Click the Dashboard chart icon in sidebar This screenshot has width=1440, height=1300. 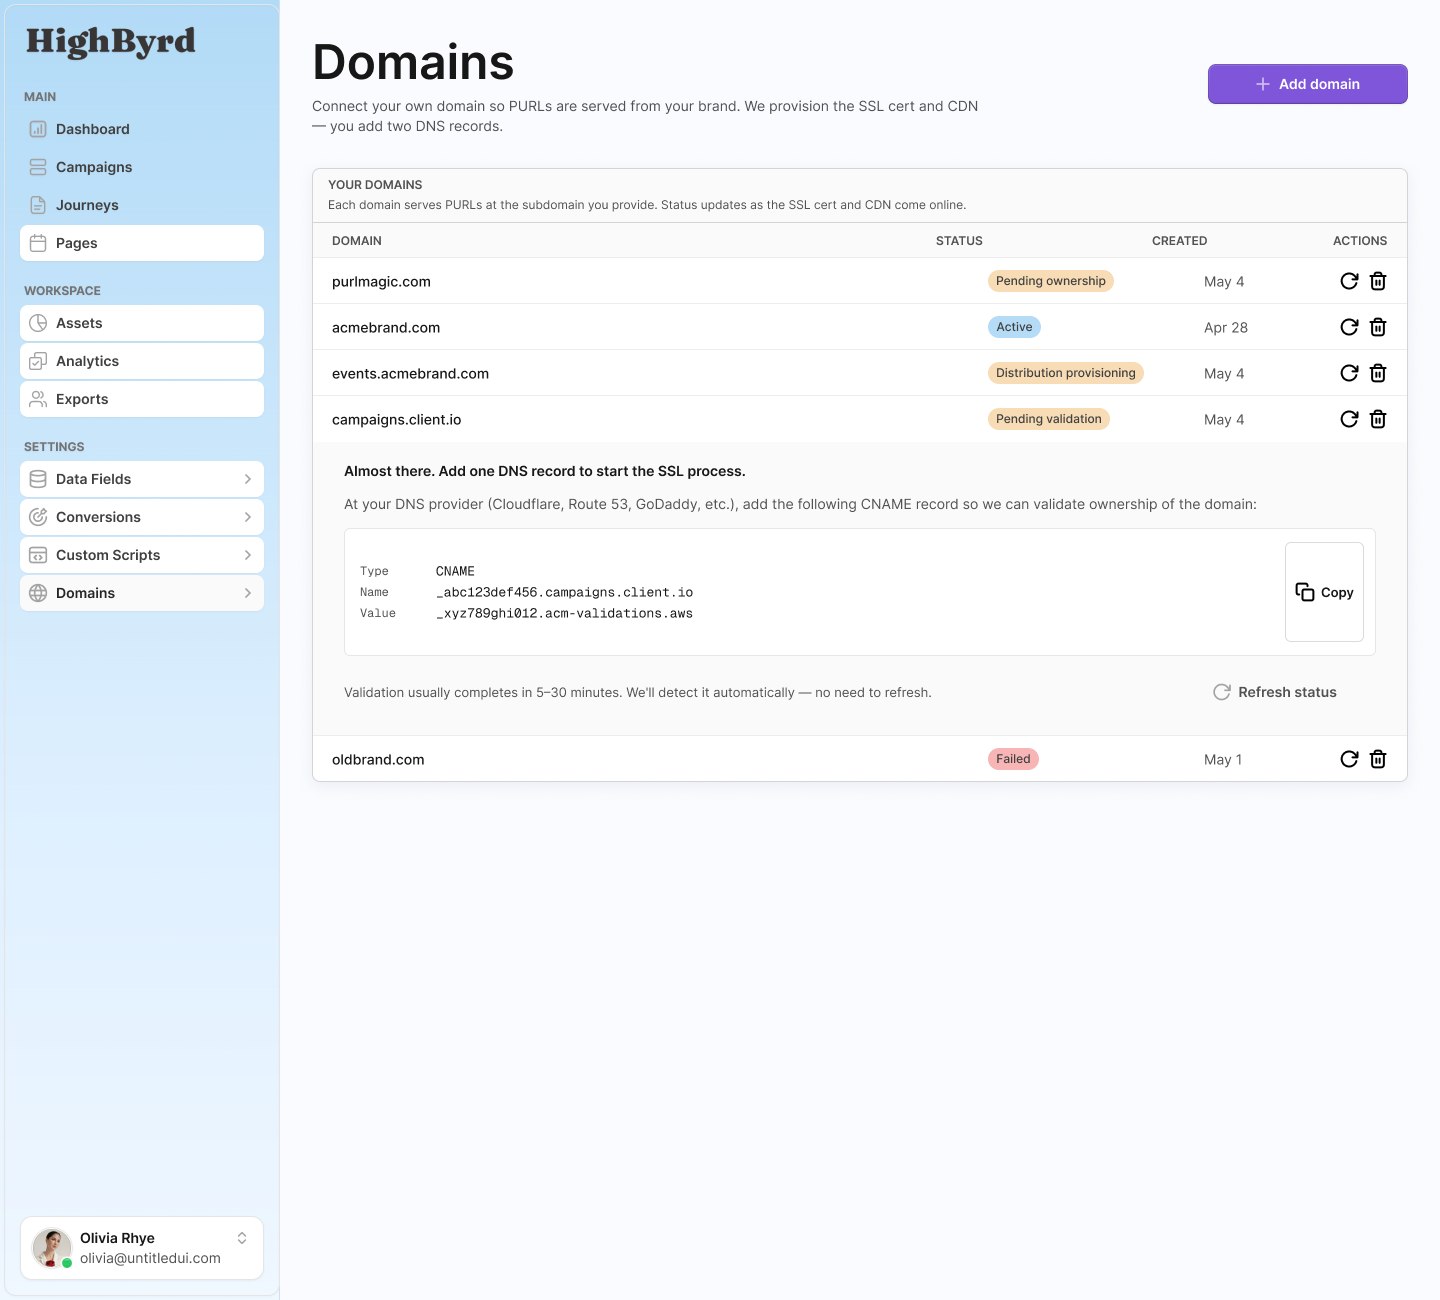click(x=38, y=129)
